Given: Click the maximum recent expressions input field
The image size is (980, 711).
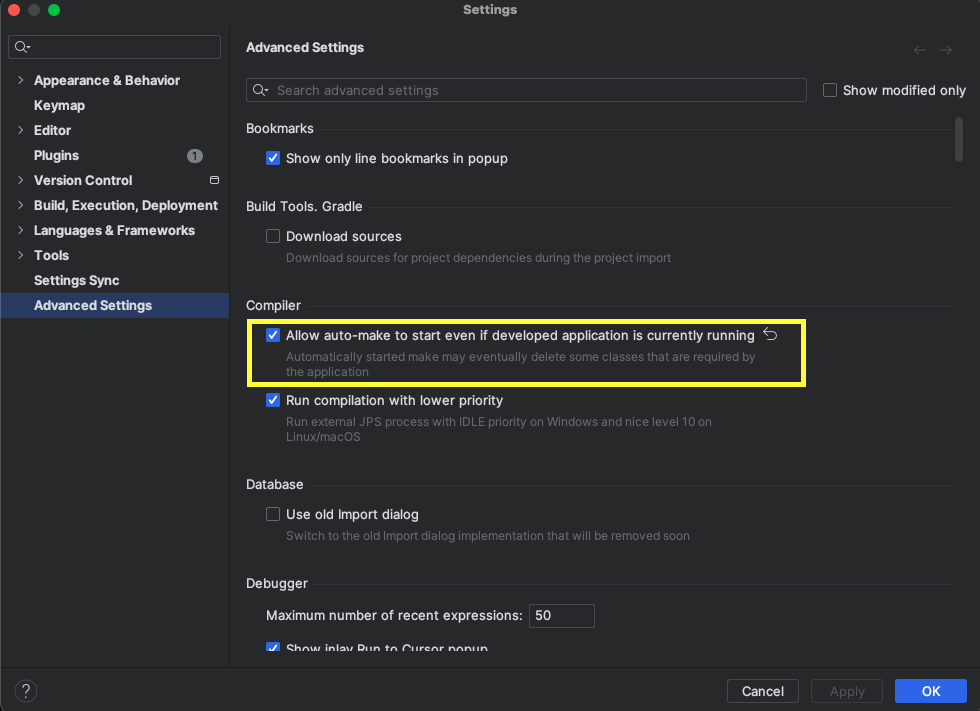Looking at the screenshot, I should (x=561, y=616).
